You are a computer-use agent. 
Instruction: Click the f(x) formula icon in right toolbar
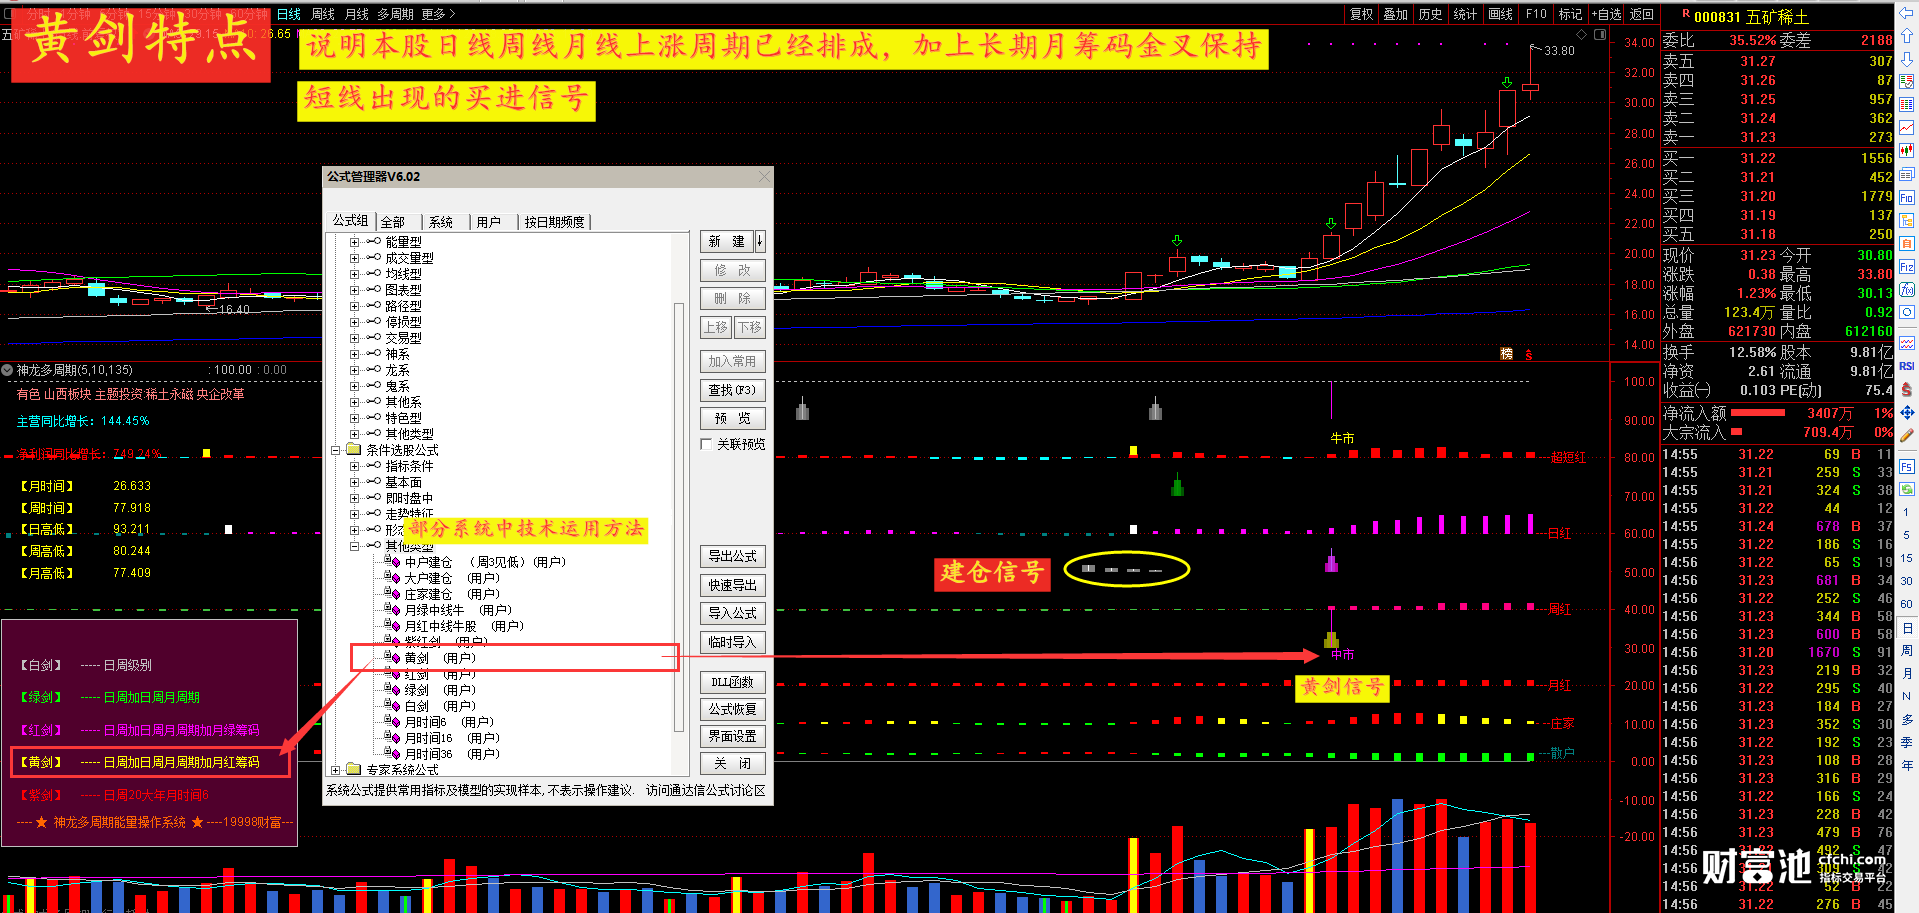[x=1907, y=289]
